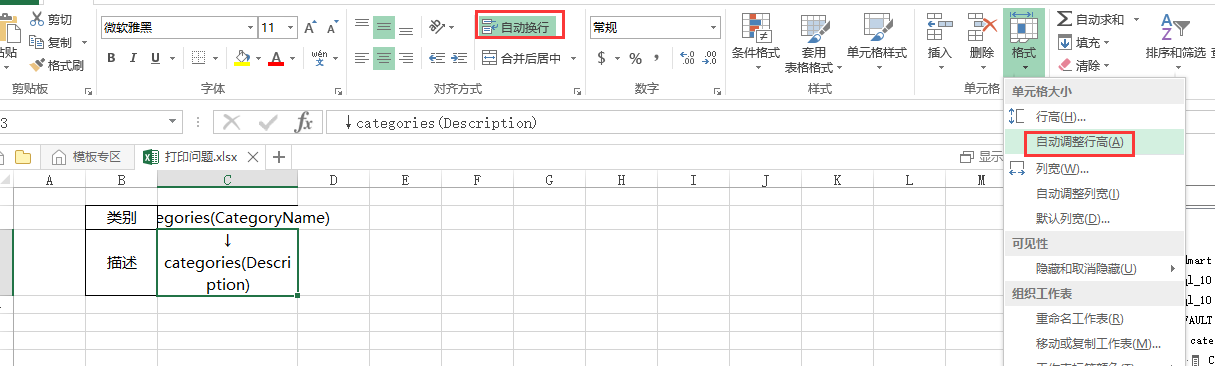Cancel formula entry X button
The width and height of the screenshot is (1215, 366).
(x=232, y=122)
